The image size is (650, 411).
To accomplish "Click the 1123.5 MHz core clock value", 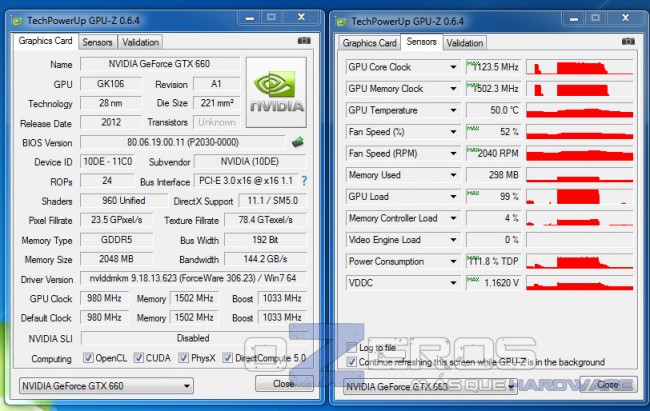I will pyautogui.click(x=493, y=67).
